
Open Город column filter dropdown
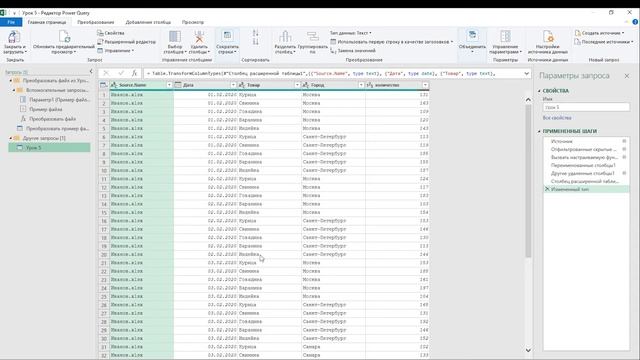click(361, 85)
